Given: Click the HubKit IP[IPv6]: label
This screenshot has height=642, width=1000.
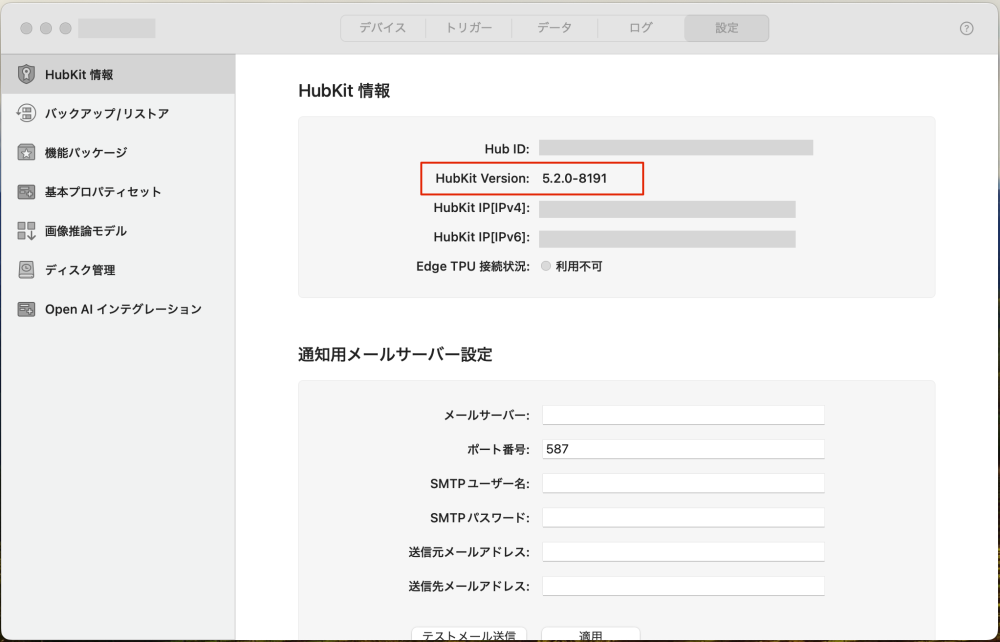Looking at the screenshot, I should 482,237.
